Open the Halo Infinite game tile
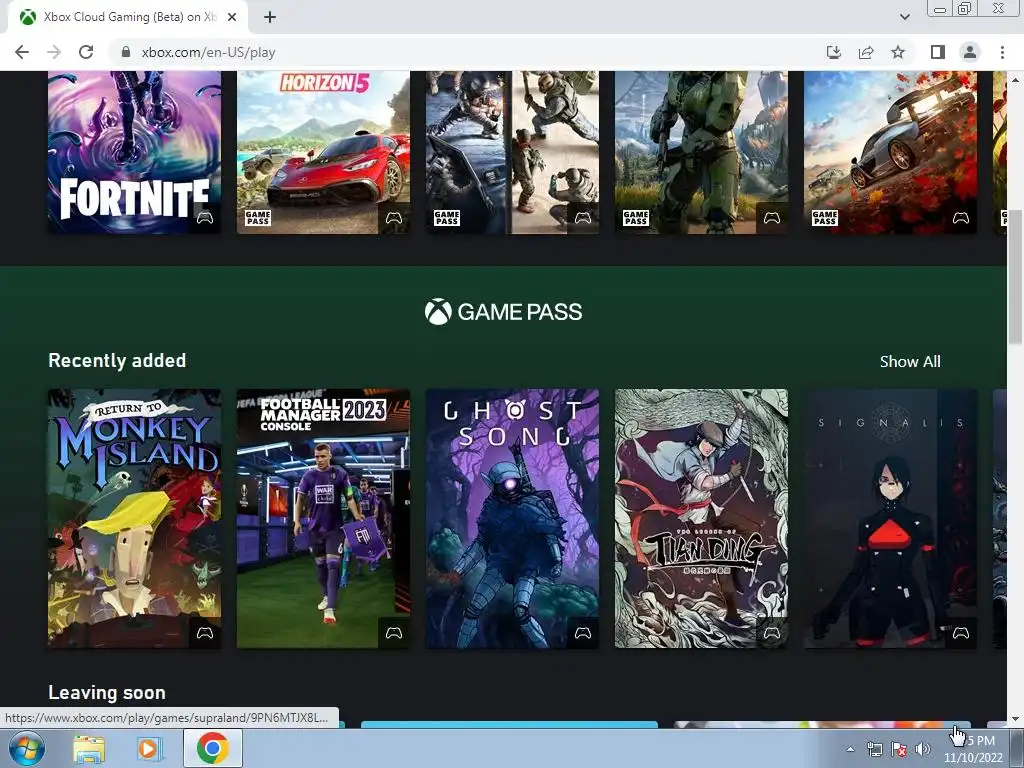1024x768 pixels. tap(701, 152)
